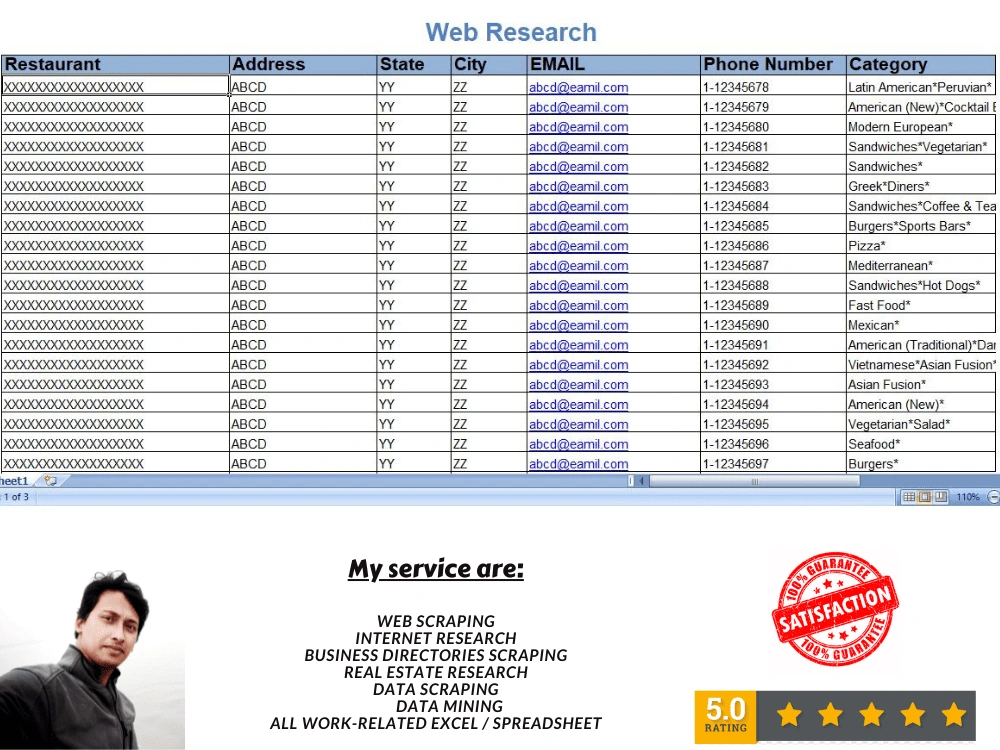The height and width of the screenshot is (750, 1000).
Task: Open email link in the Pizza* row
Action: 578,246
